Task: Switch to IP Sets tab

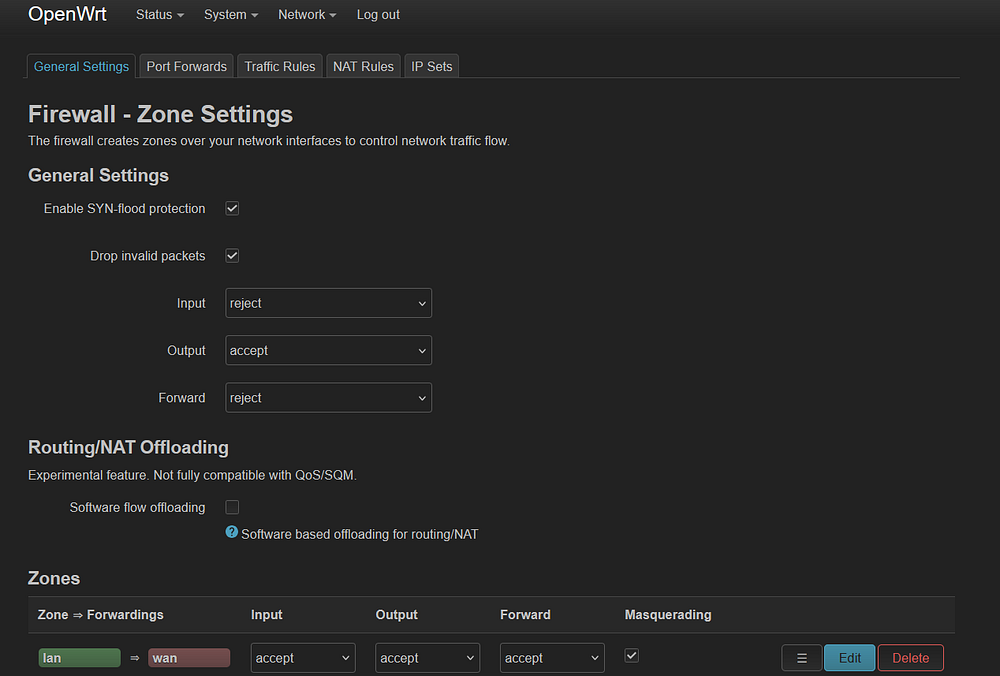Action: (432, 66)
